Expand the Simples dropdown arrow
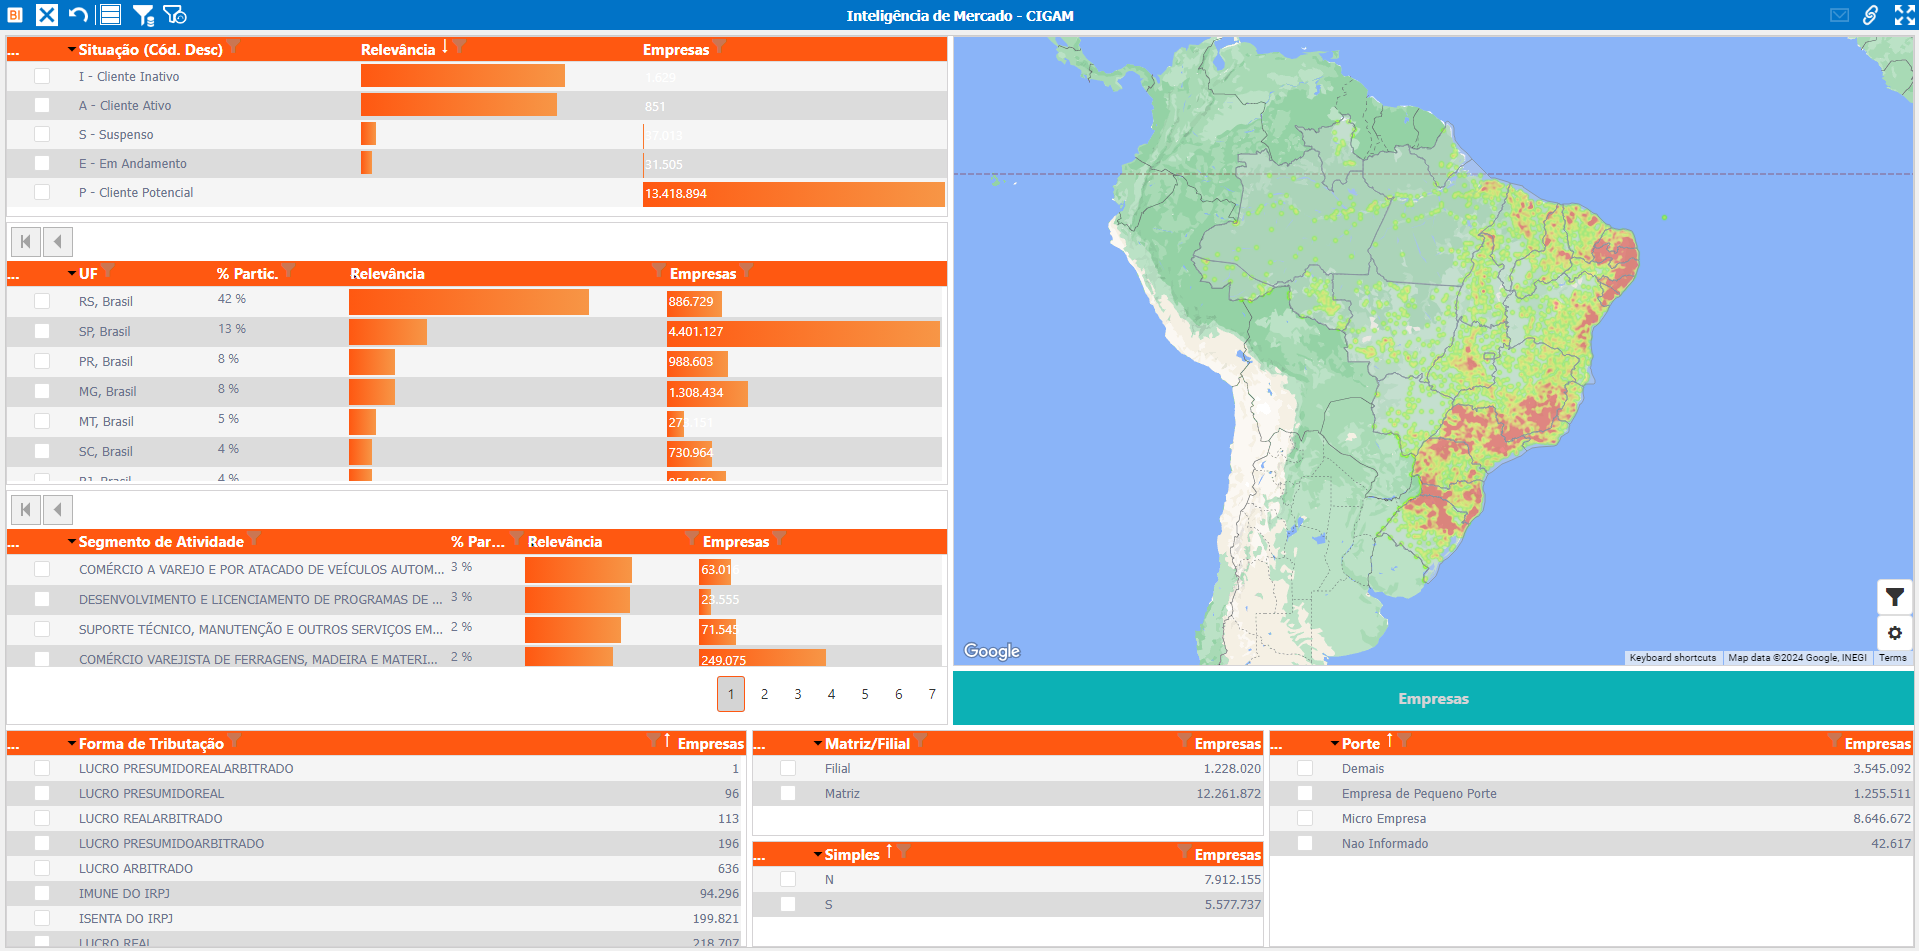The width and height of the screenshot is (1919, 951). pos(818,855)
